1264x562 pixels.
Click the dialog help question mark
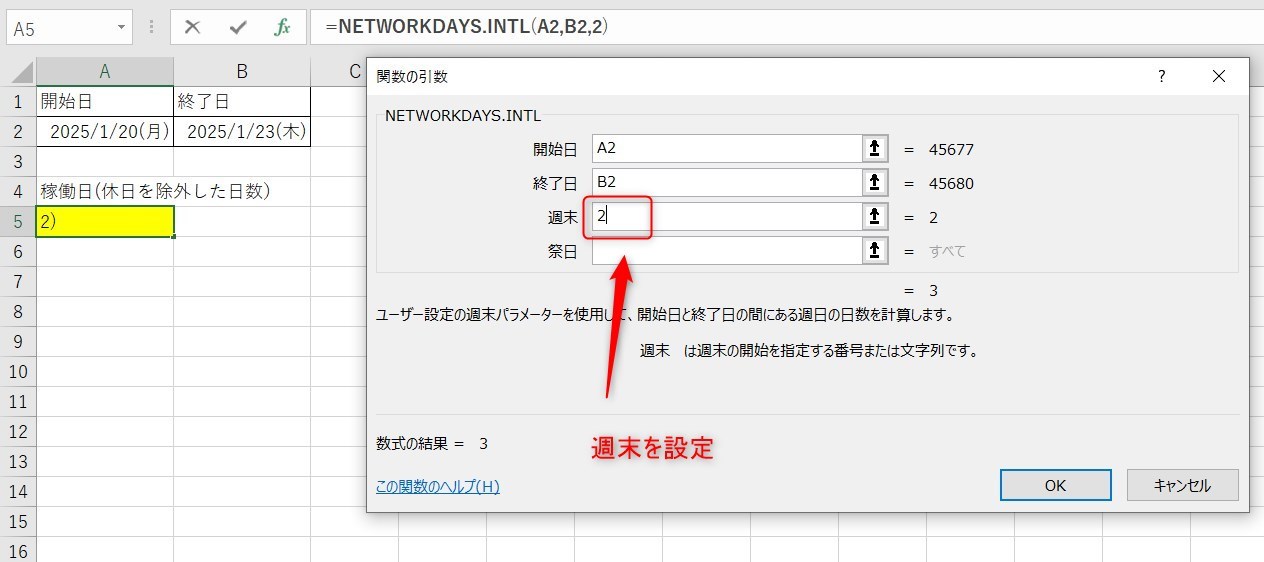[1161, 76]
